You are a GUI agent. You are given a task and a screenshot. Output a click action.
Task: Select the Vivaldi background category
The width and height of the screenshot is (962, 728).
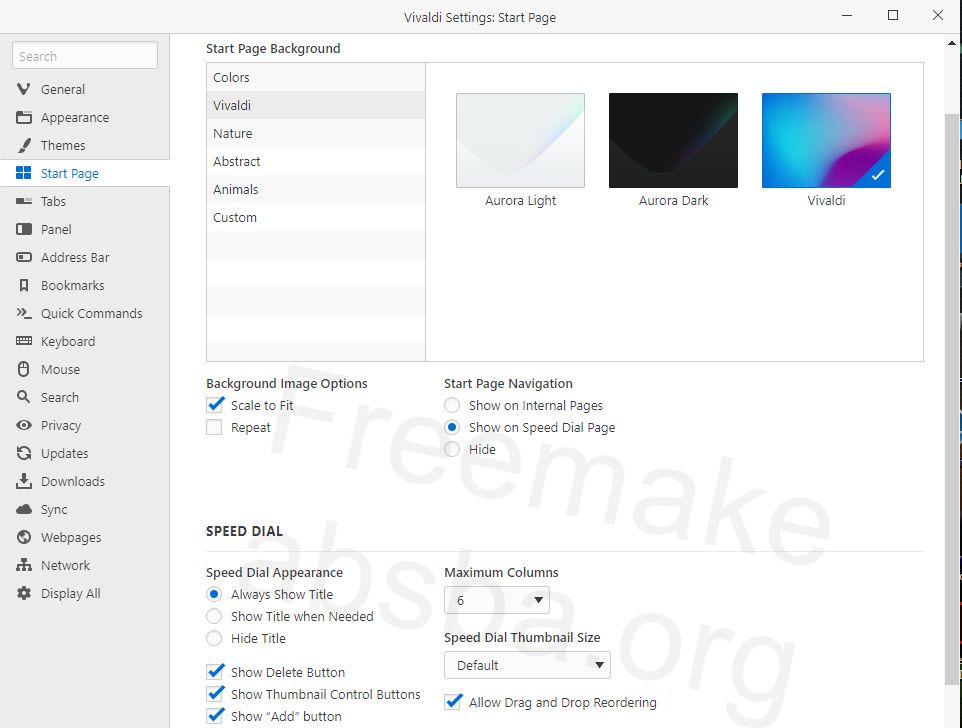(315, 105)
